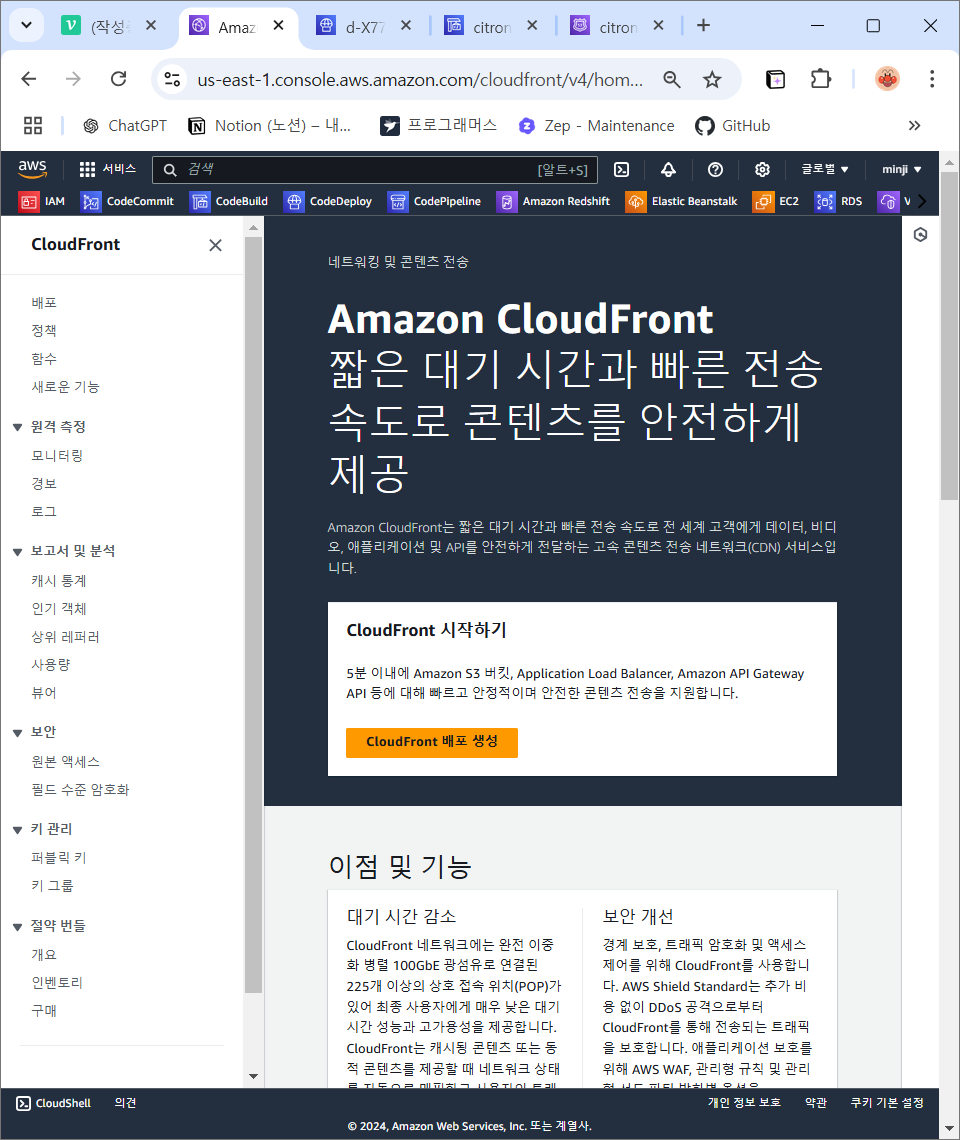960x1140 pixels.
Task: Open the AWS logo home link
Action: click(x=33, y=169)
